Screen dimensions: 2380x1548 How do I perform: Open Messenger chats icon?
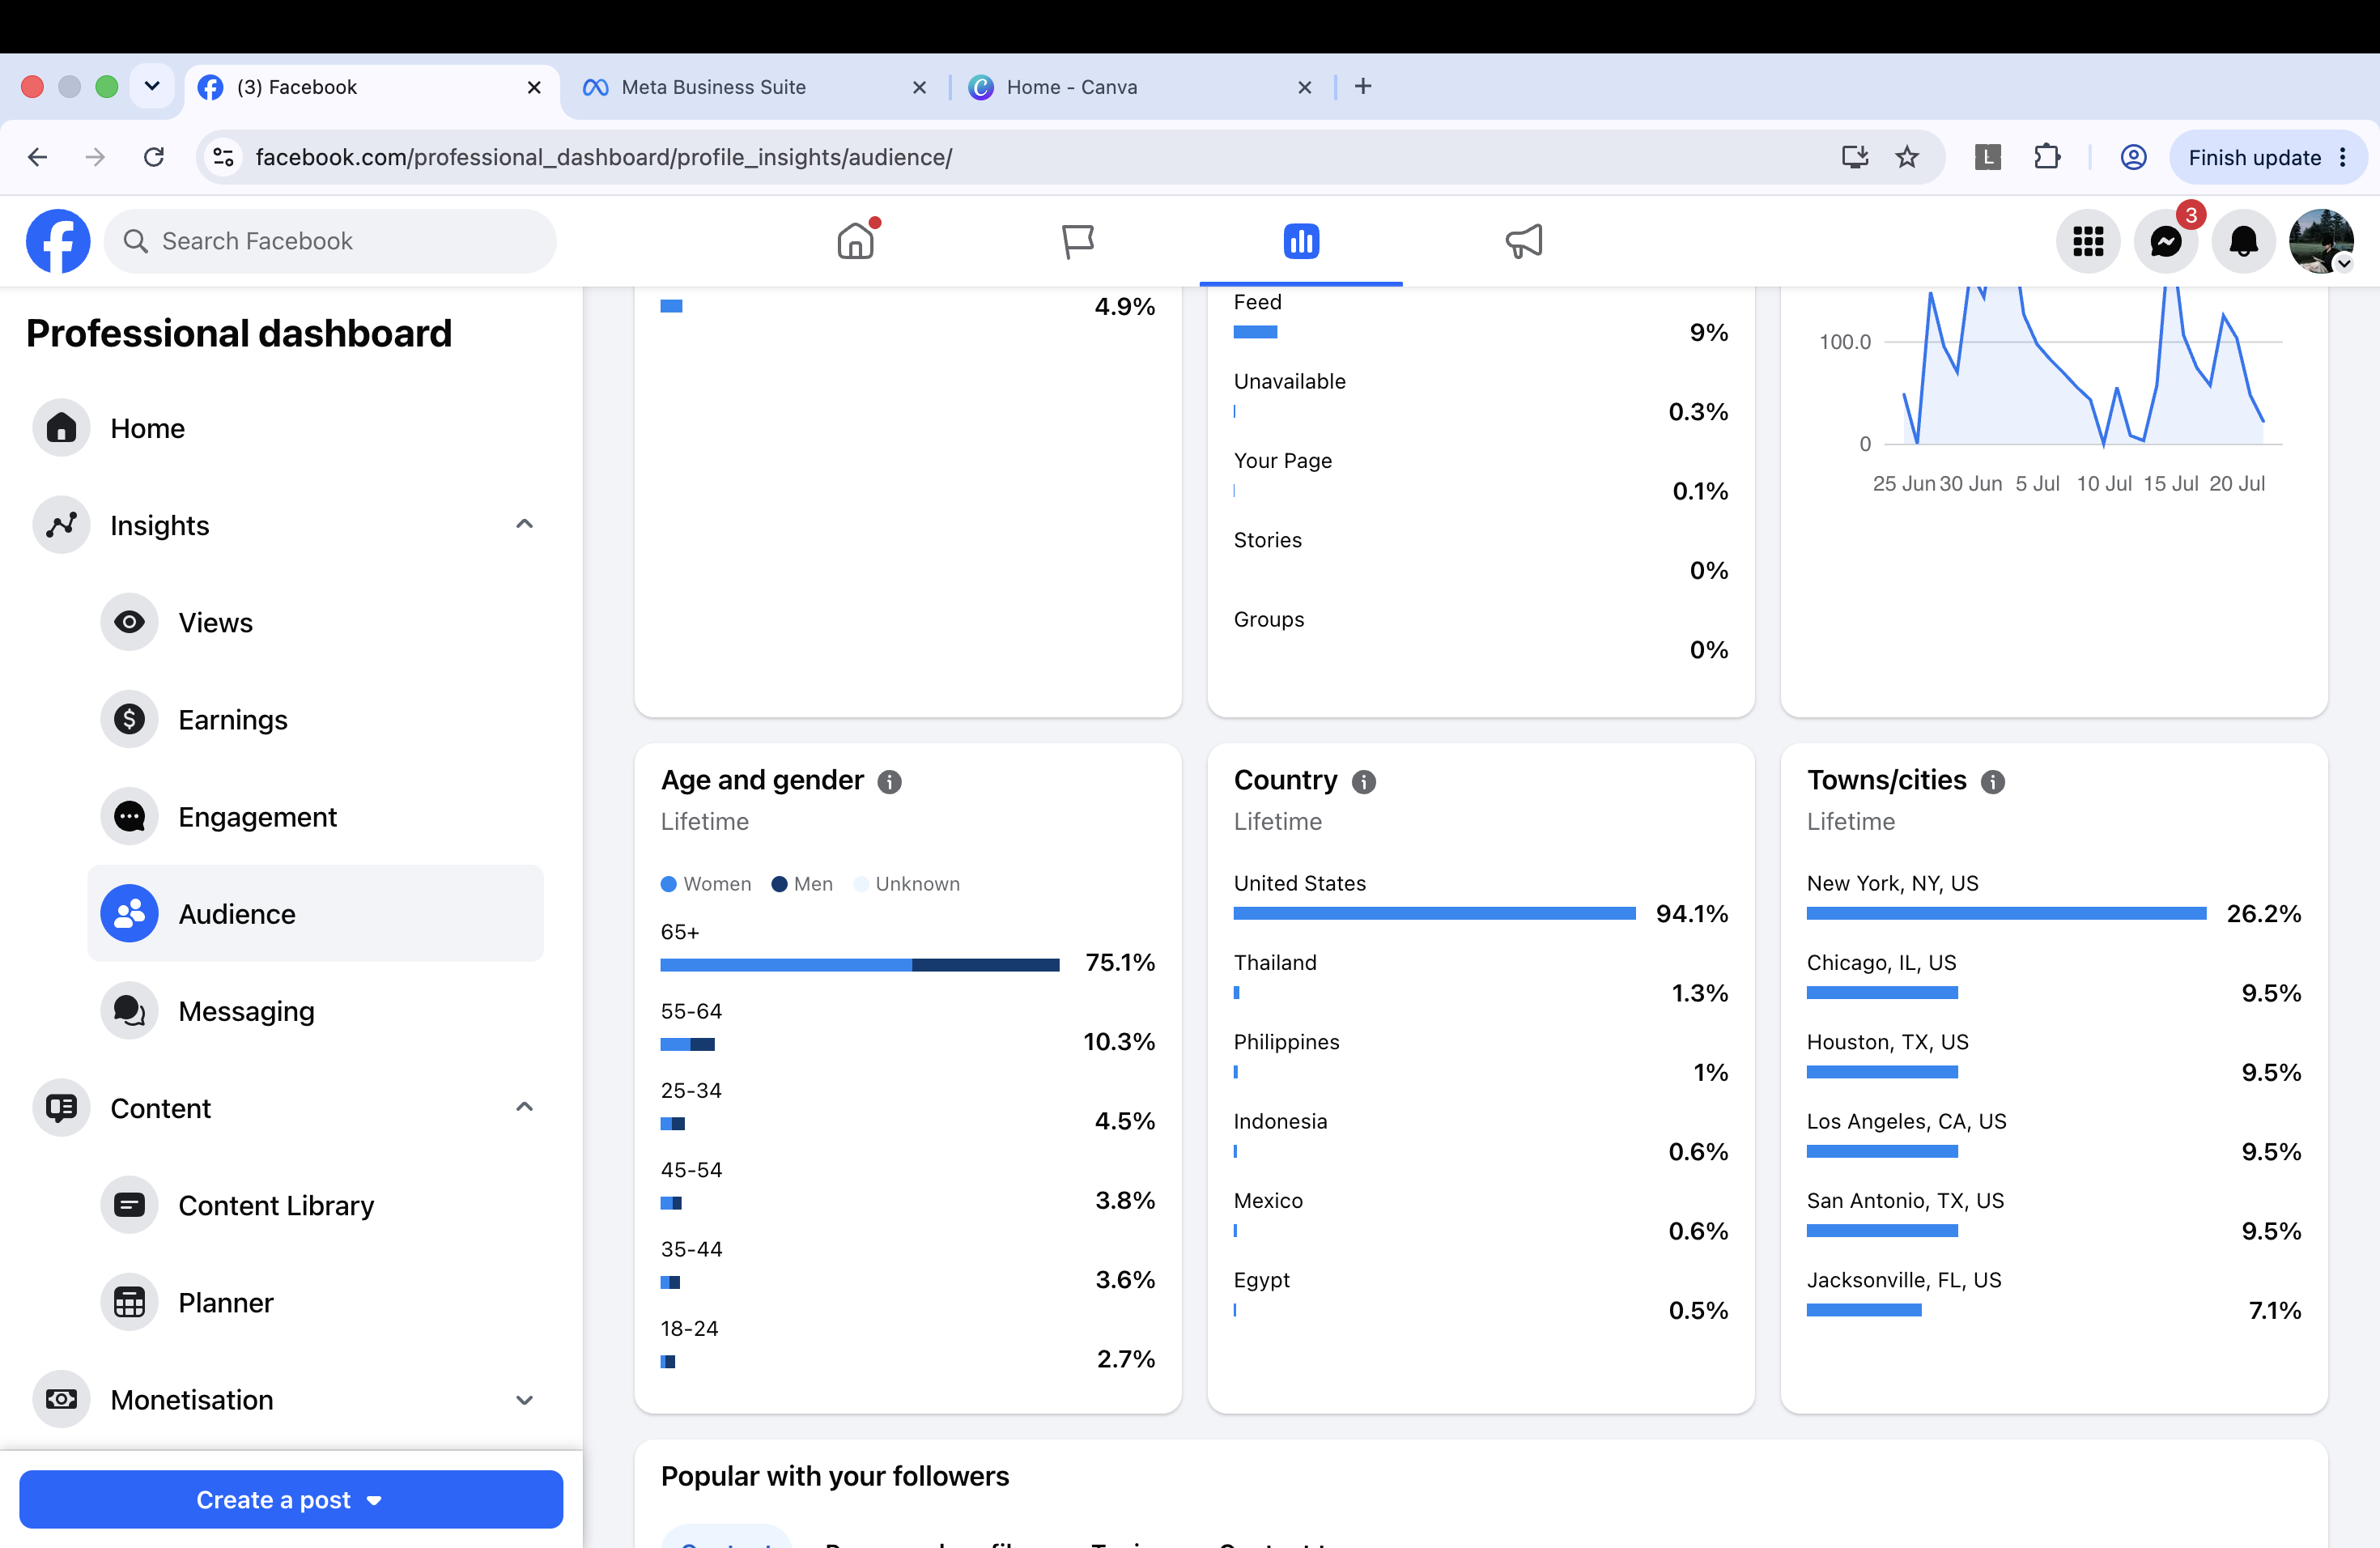(x=2166, y=241)
